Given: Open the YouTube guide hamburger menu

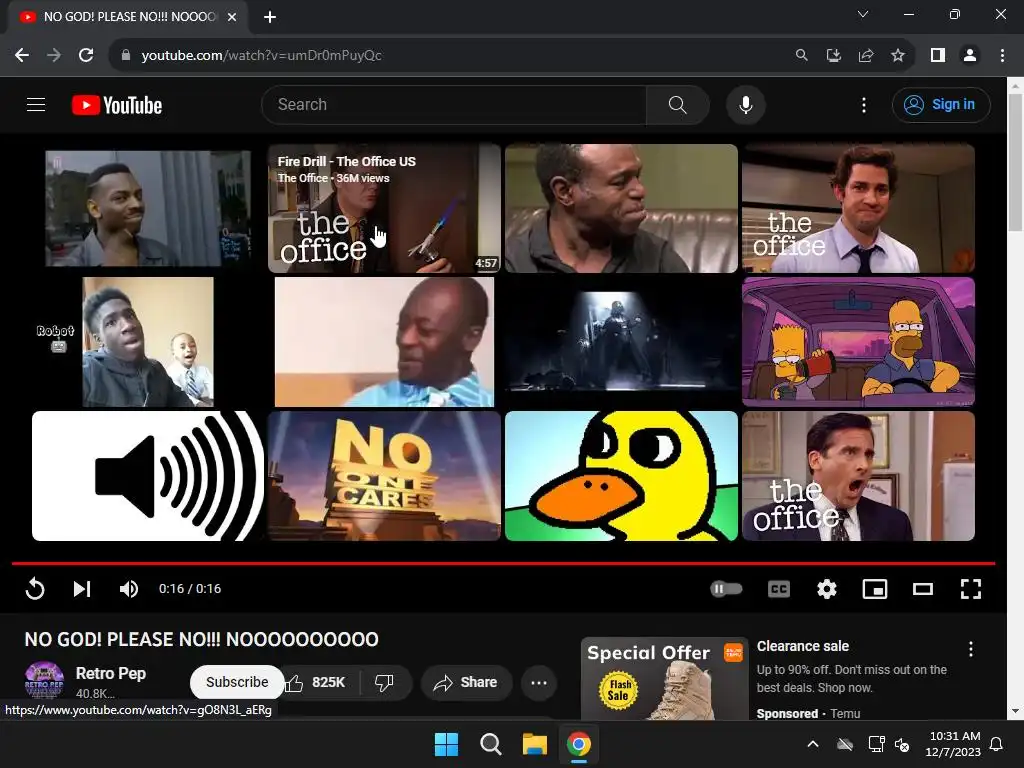Looking at the screenshot, I should (x=36, y=104).
